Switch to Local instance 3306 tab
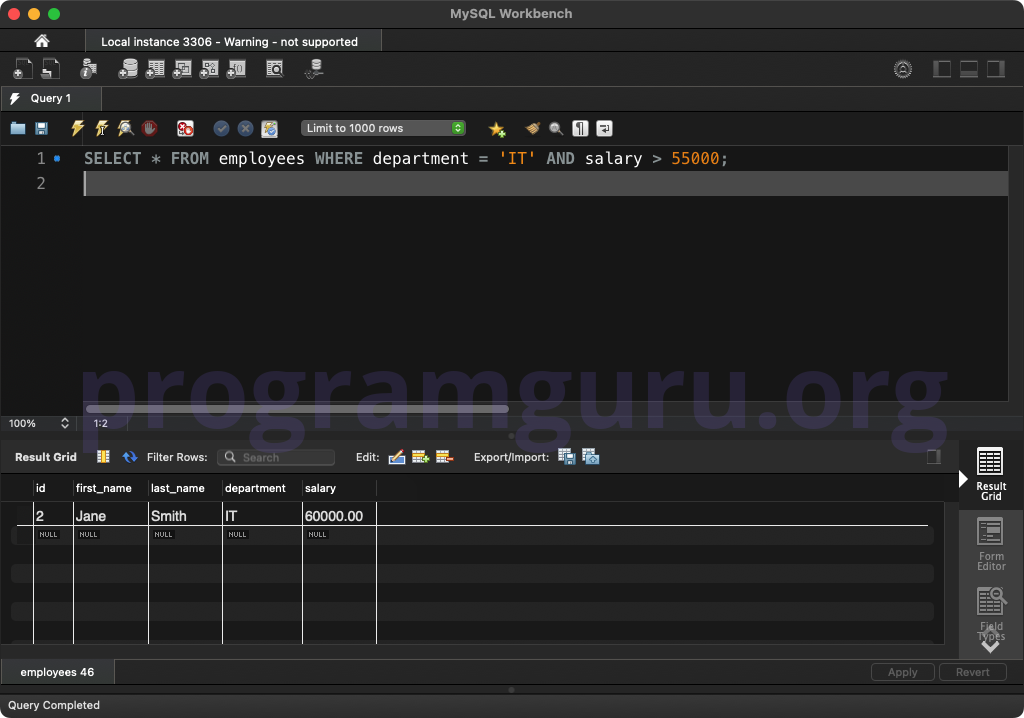The height and width of the screenshot is (718, 1024). pos(233,41)
